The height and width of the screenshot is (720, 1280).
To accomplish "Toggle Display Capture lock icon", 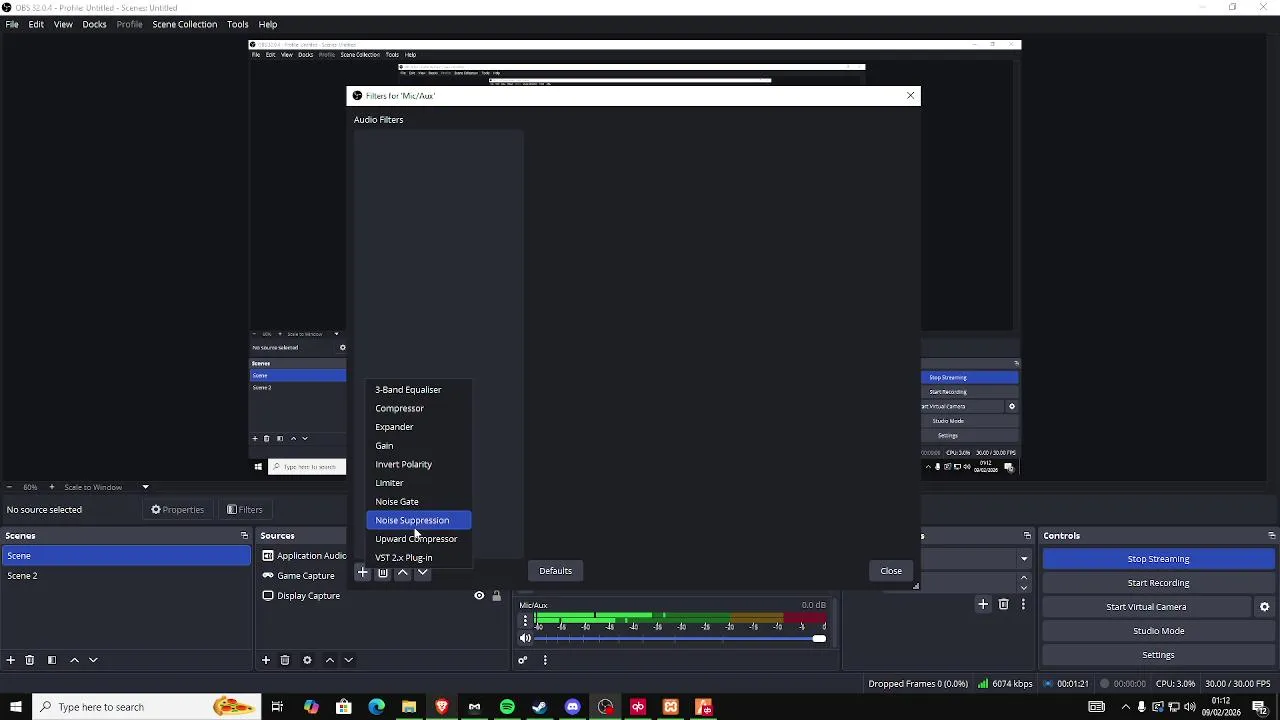I will [x=496, y=596].
